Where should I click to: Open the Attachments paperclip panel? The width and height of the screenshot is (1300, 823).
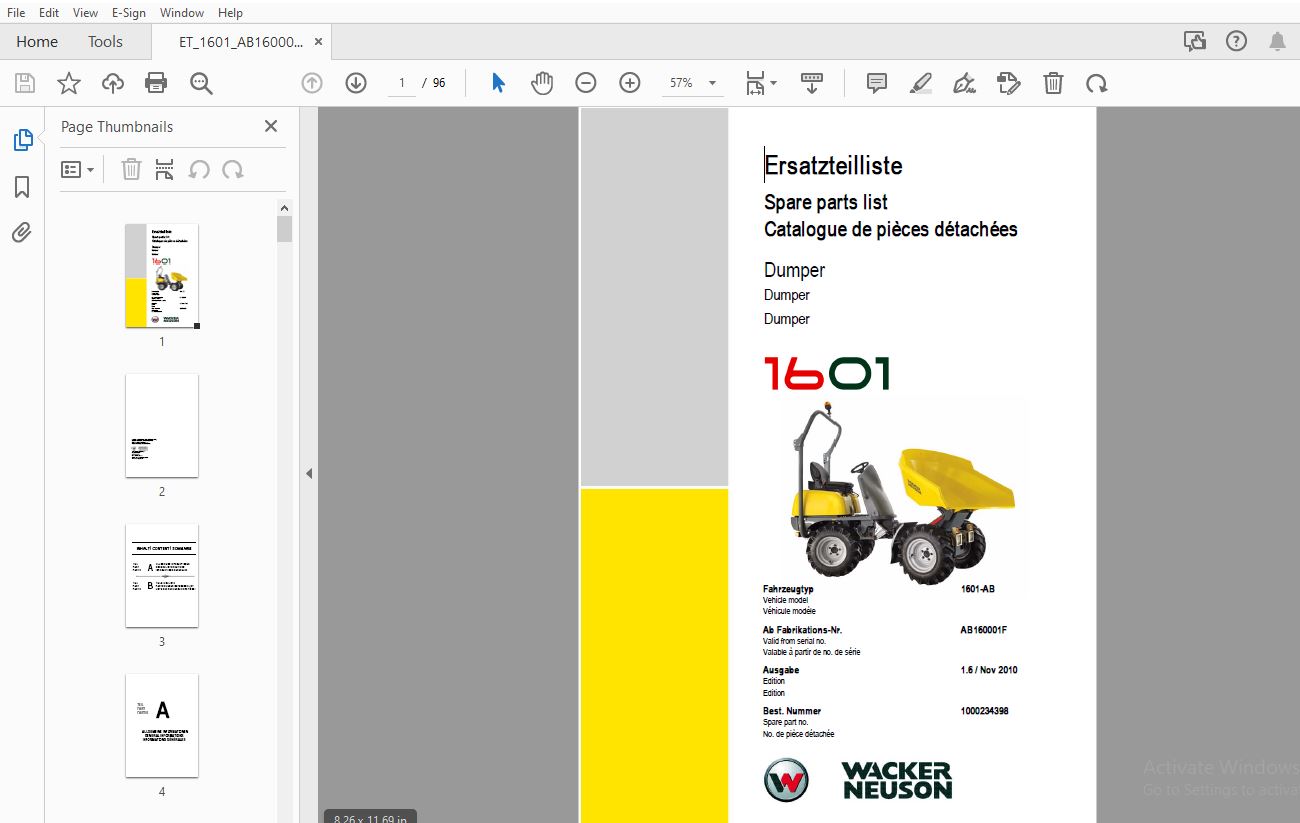point(22,233)
